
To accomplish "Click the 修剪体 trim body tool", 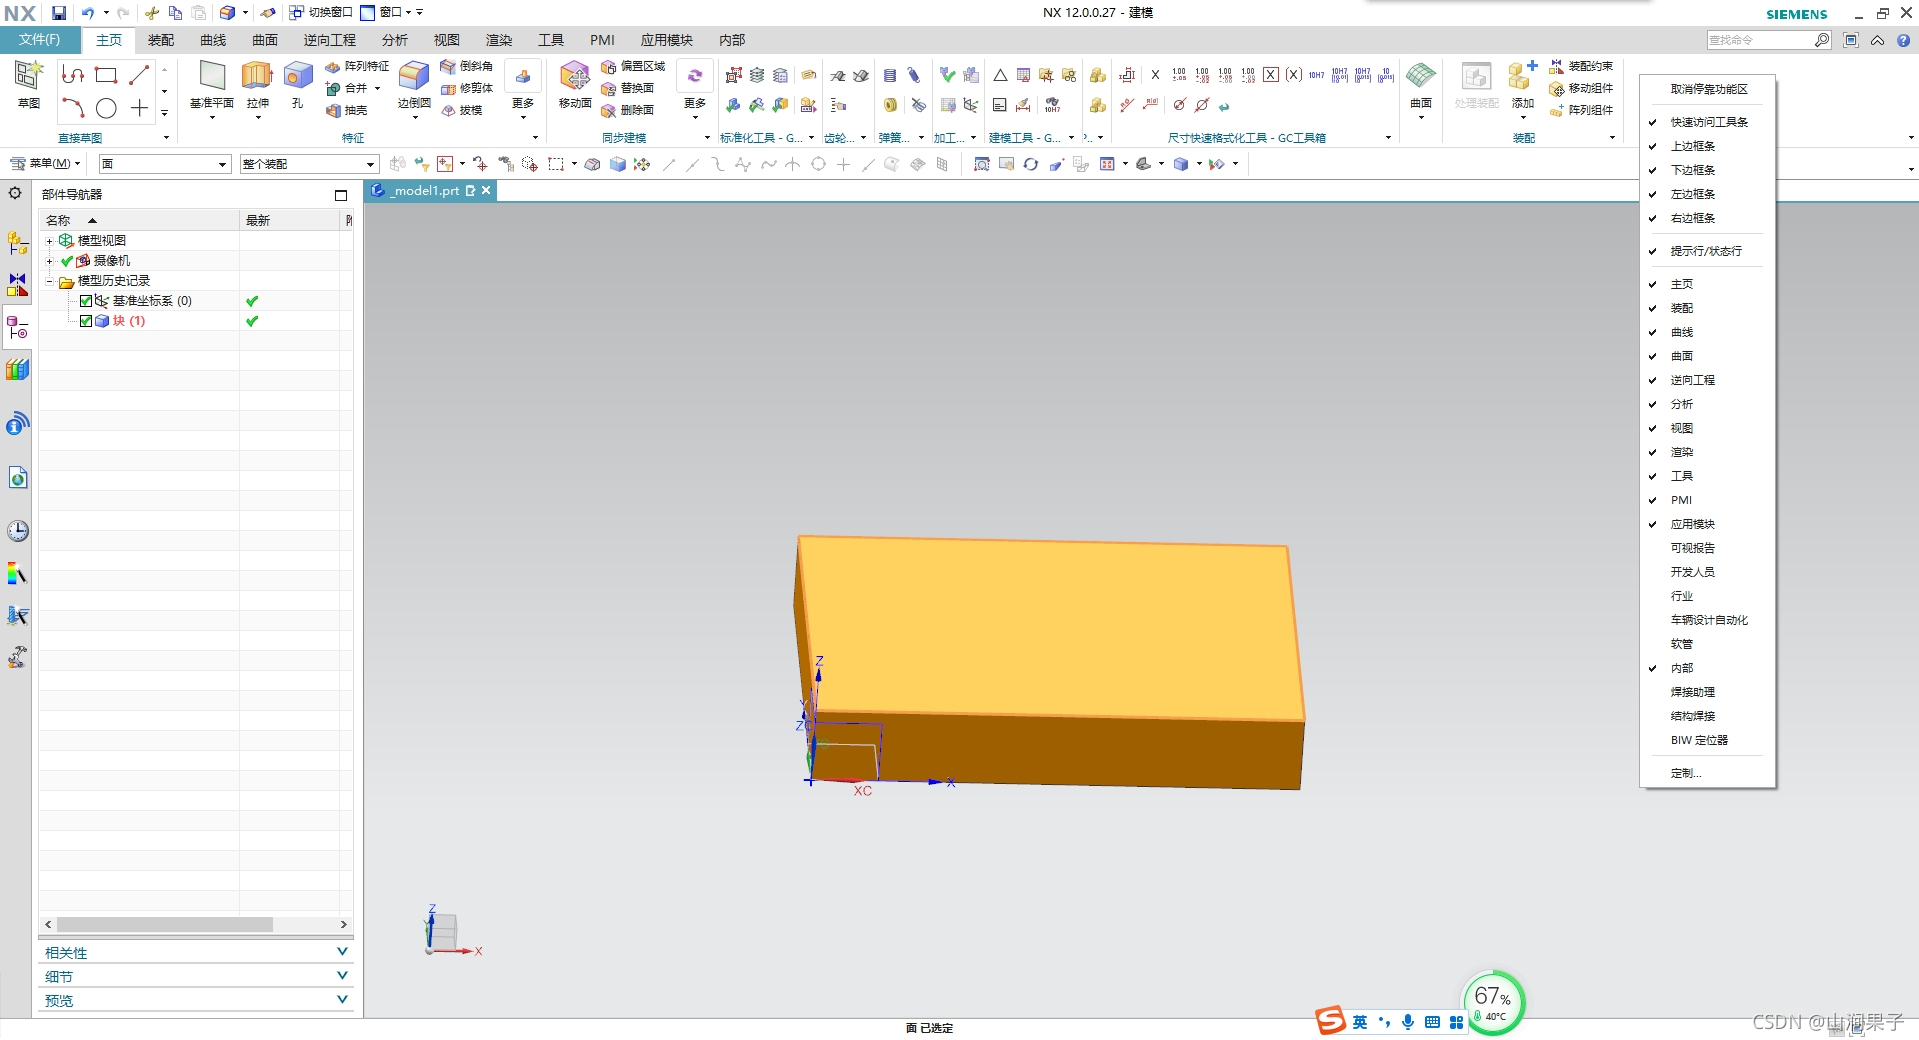I will (467, 88).
